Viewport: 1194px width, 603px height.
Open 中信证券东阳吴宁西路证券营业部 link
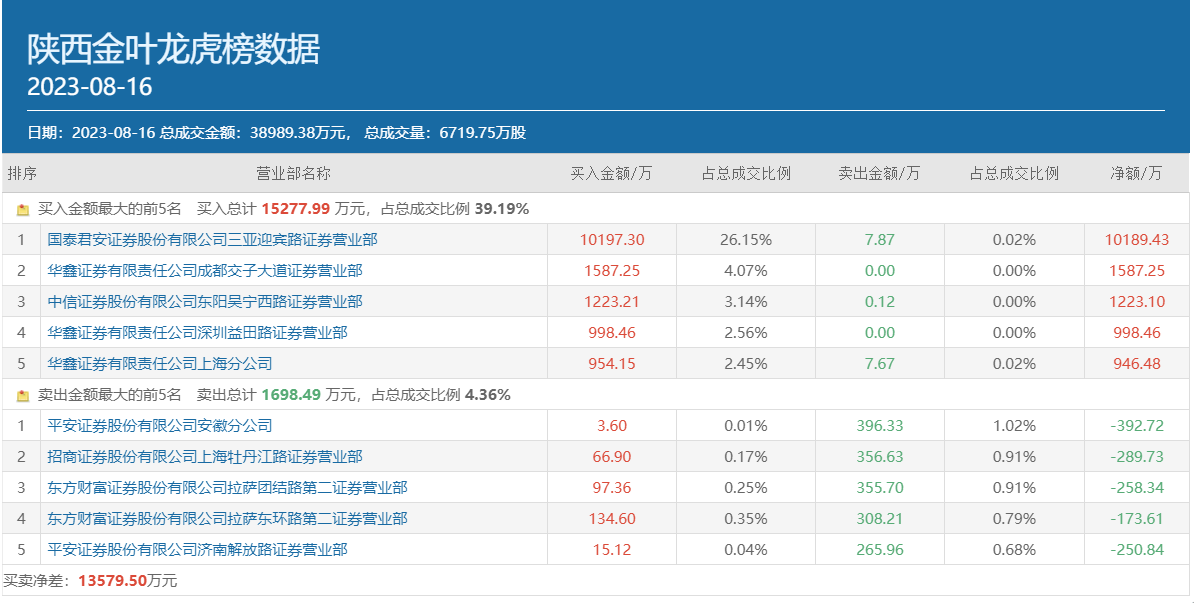point(205,302)
